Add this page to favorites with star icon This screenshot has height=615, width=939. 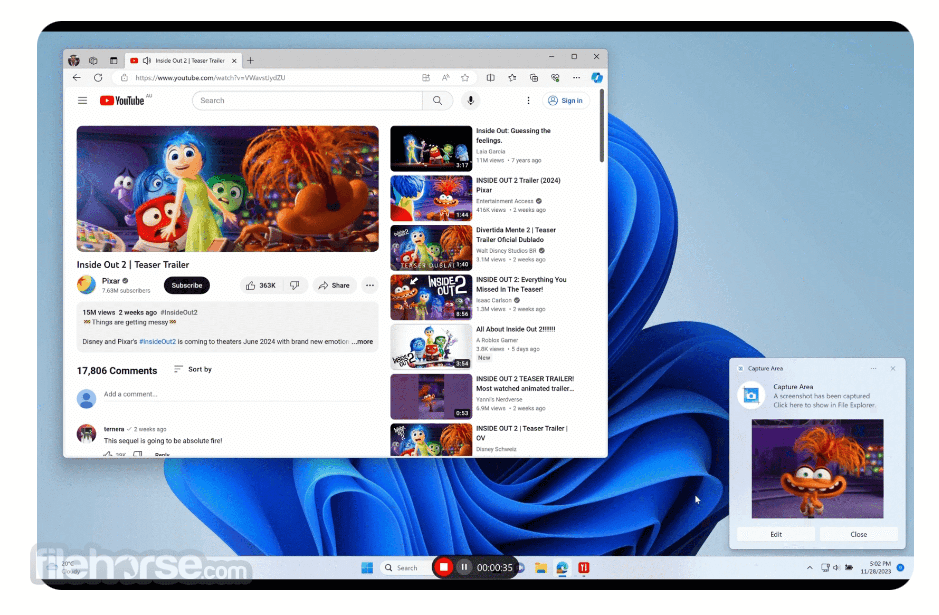pos(465,78)
